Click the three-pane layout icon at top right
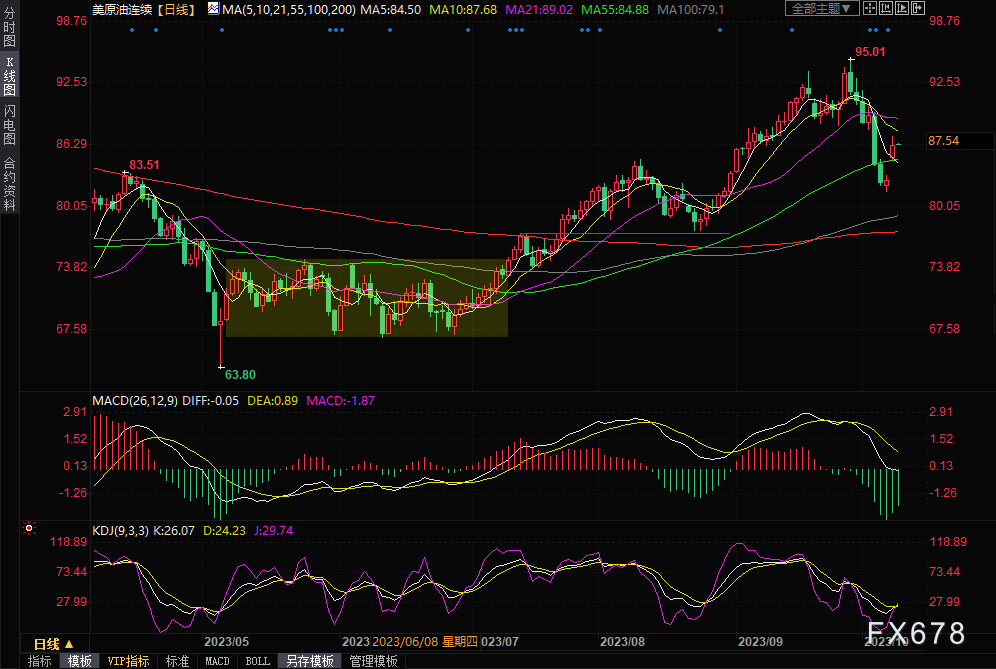 [902, 8]
